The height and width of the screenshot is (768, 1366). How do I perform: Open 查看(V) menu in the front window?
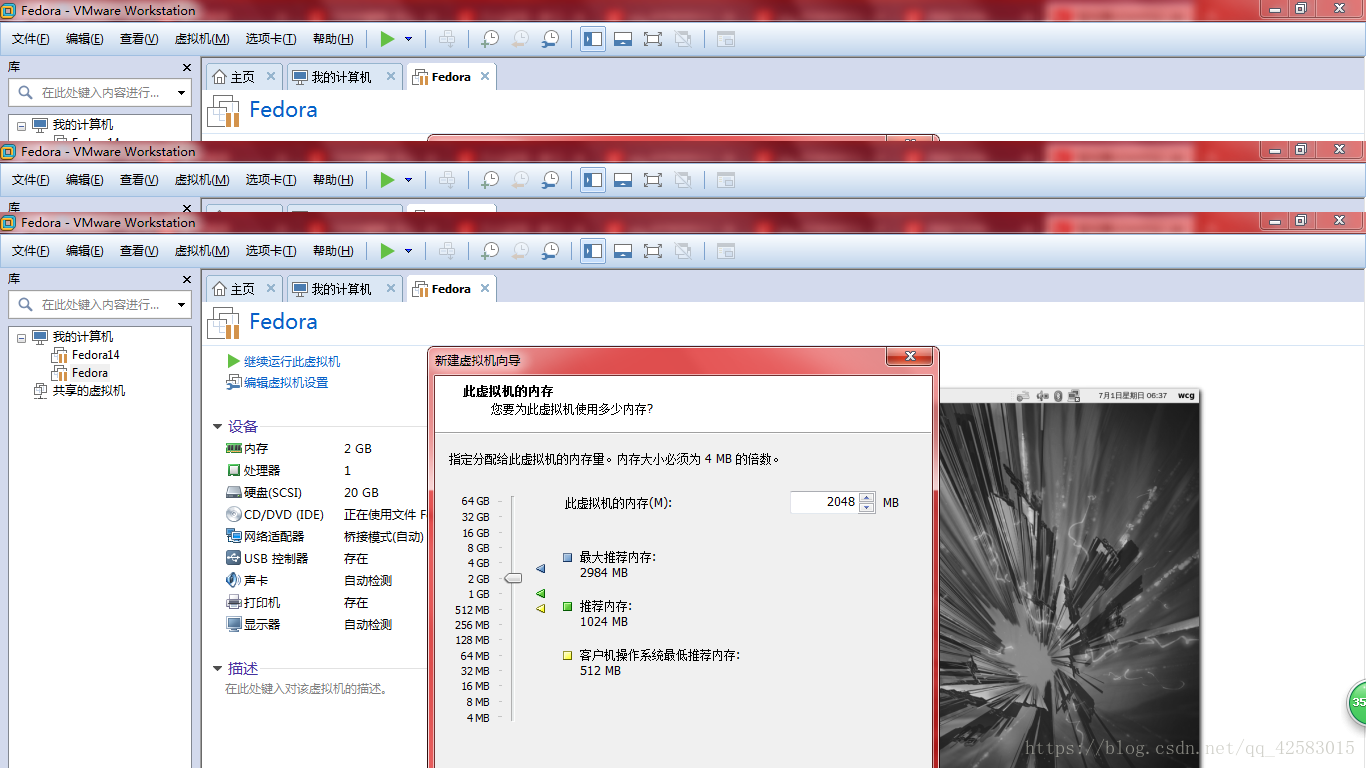click(139, 251)
